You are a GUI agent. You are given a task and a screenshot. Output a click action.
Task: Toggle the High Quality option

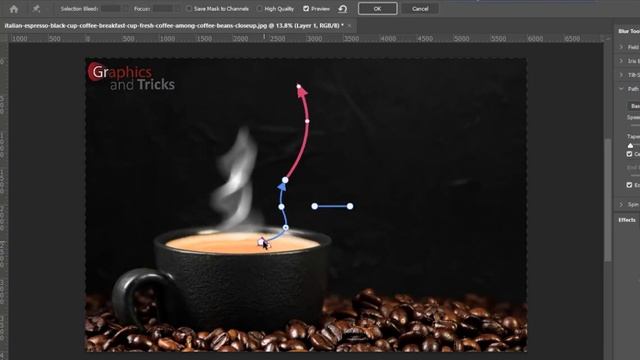[260, 9]
